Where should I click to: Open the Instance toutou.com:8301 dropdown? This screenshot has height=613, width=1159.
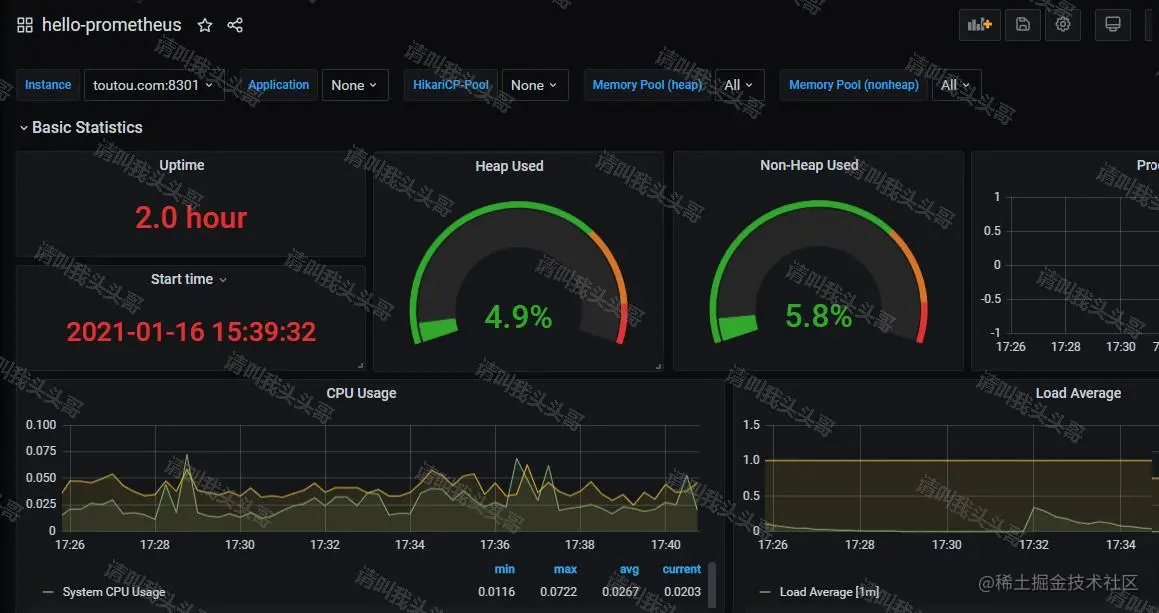point(154,85)
